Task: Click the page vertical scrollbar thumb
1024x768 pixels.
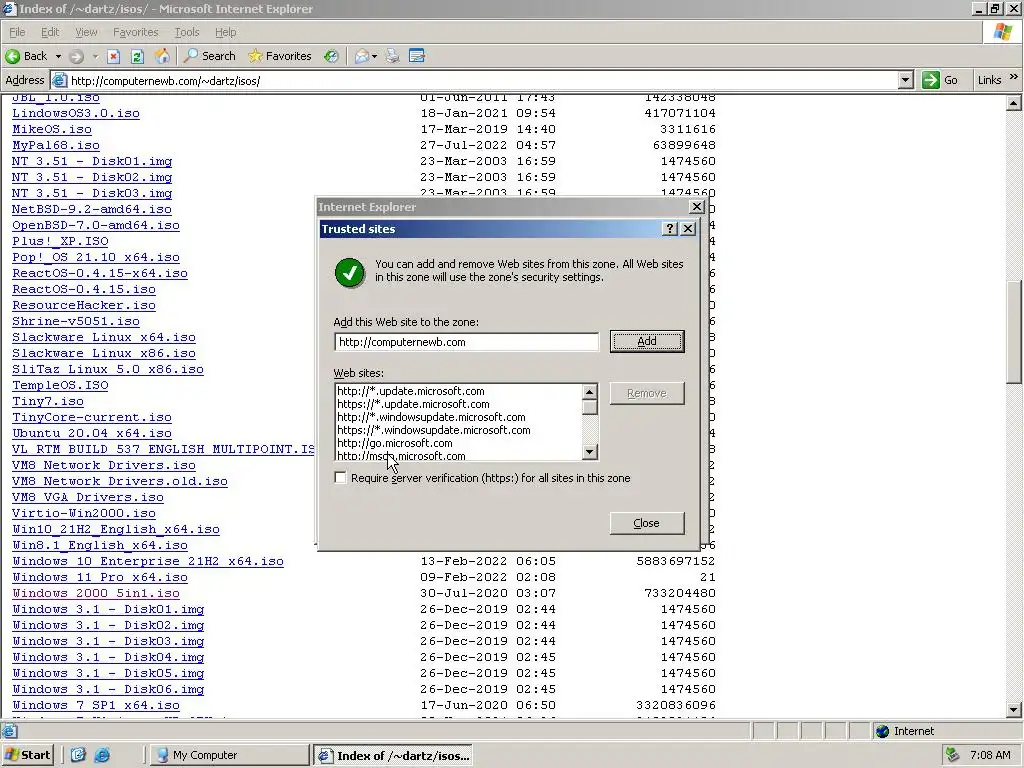Action: [1014, 332]
